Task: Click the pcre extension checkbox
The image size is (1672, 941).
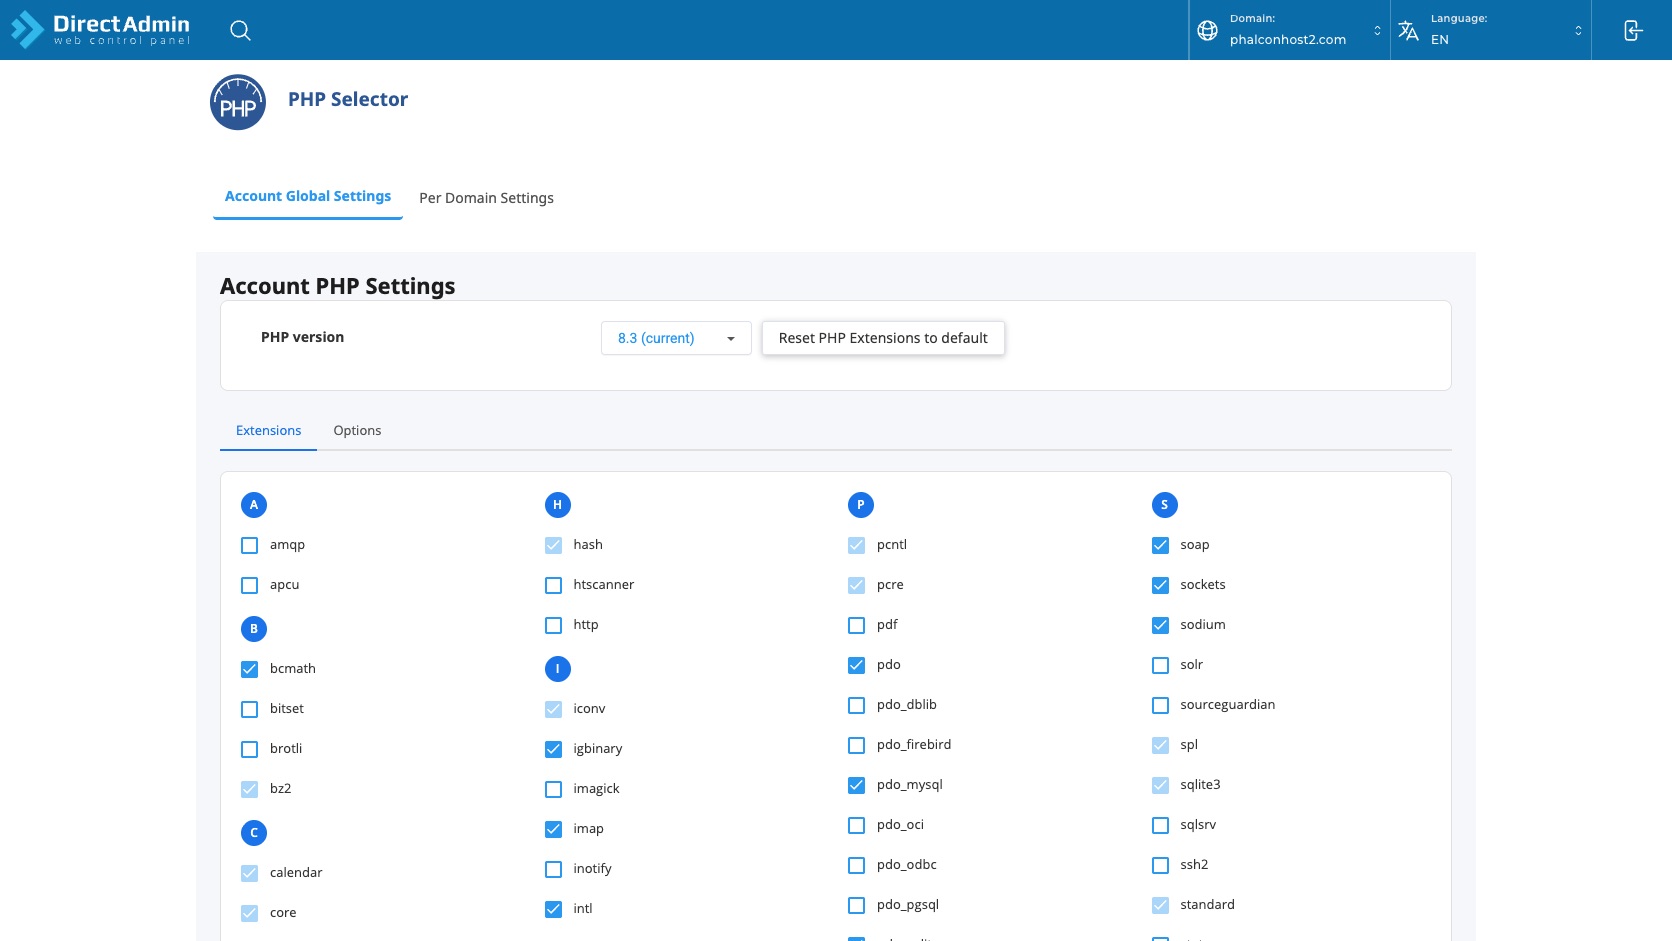Action: [x=857, y=586]
